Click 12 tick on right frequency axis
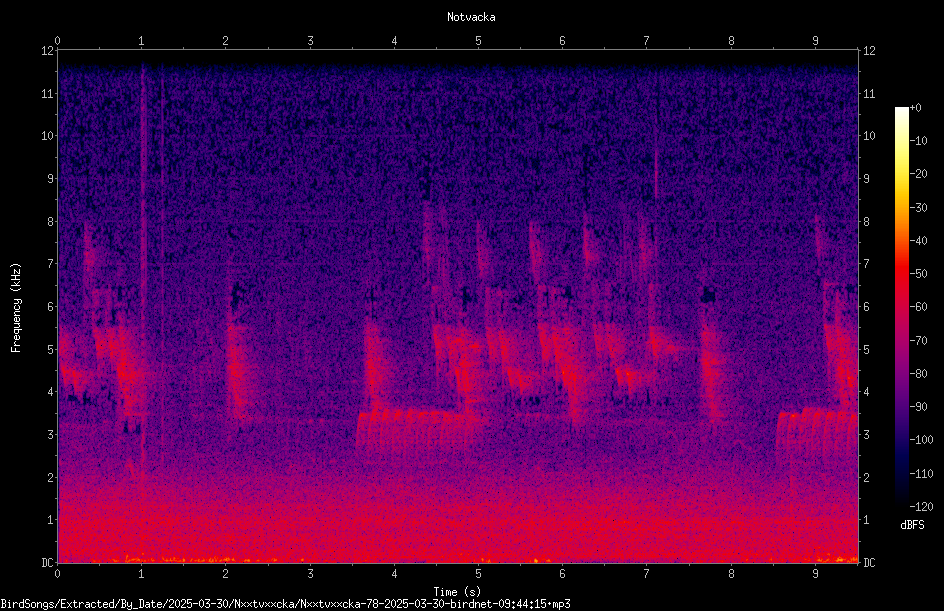944x611 pixels. pyautogui.click(x=869, y=51)
